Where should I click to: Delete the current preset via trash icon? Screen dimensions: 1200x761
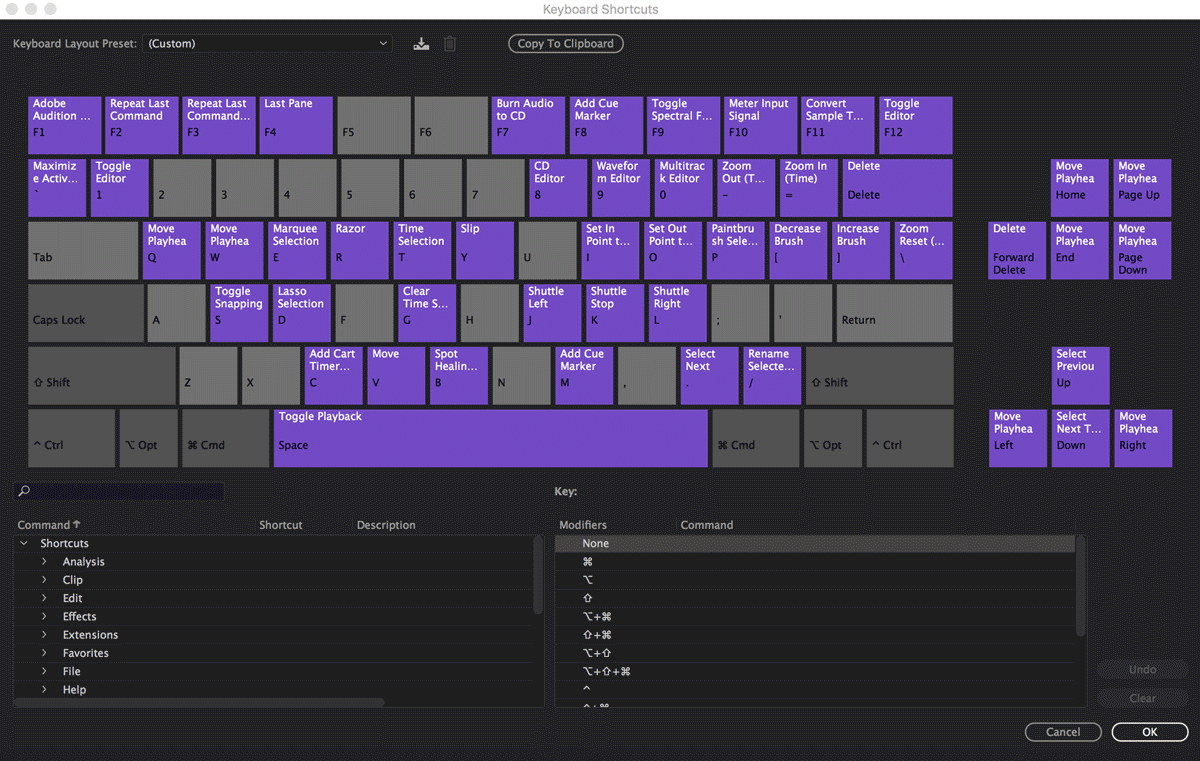[x=450, y=43]
